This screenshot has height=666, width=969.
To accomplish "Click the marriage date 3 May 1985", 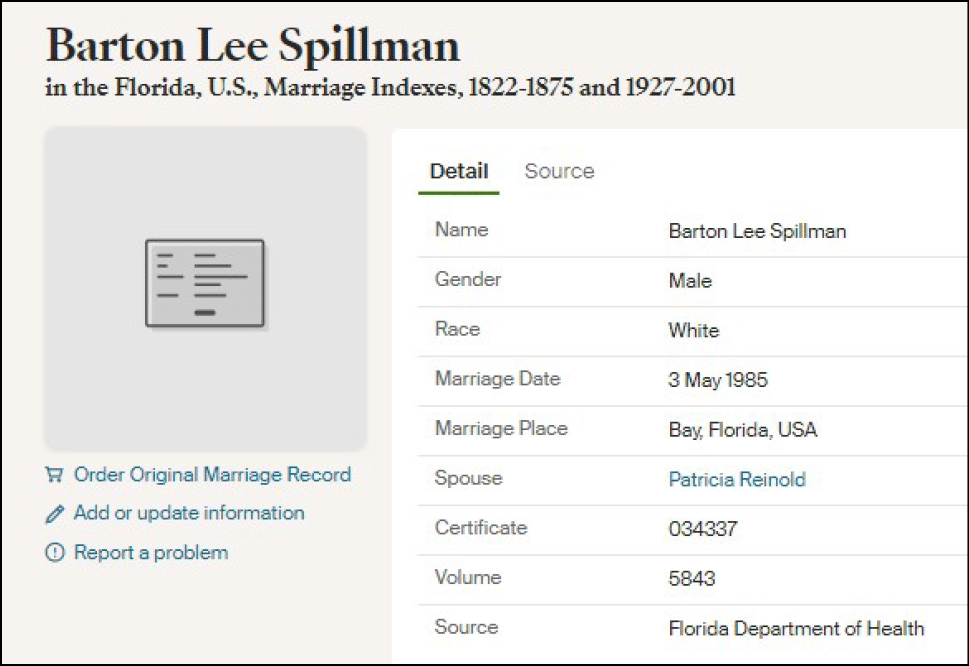I will point(718,380).
